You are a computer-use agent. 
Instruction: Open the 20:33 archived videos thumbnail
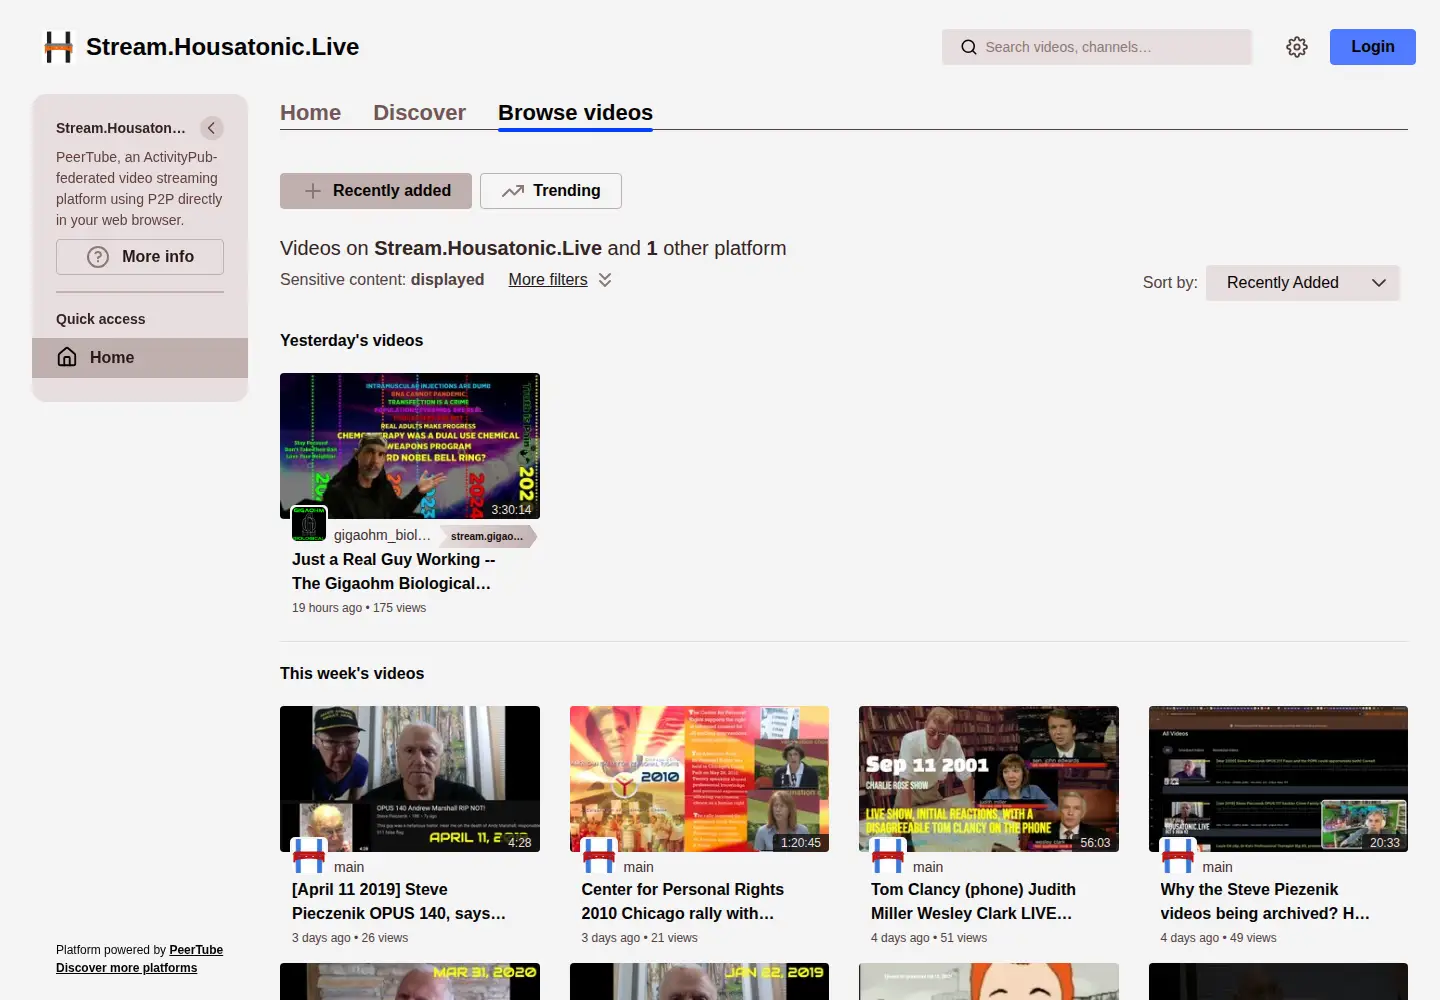(1278, 779)
